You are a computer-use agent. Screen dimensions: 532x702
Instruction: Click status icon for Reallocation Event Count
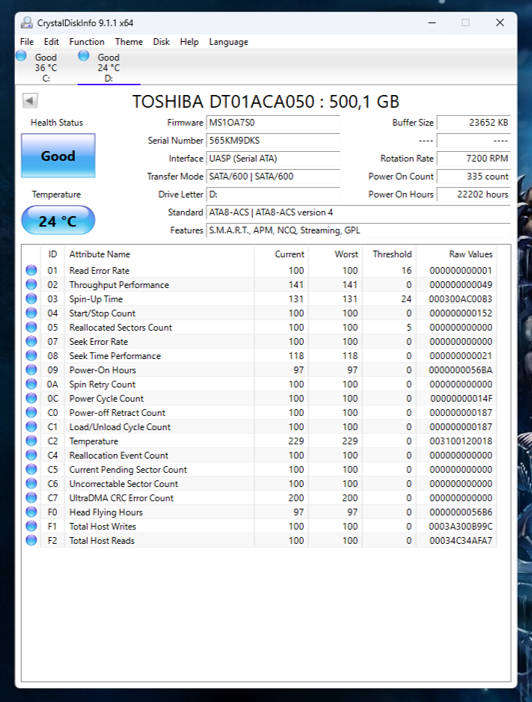31,455
